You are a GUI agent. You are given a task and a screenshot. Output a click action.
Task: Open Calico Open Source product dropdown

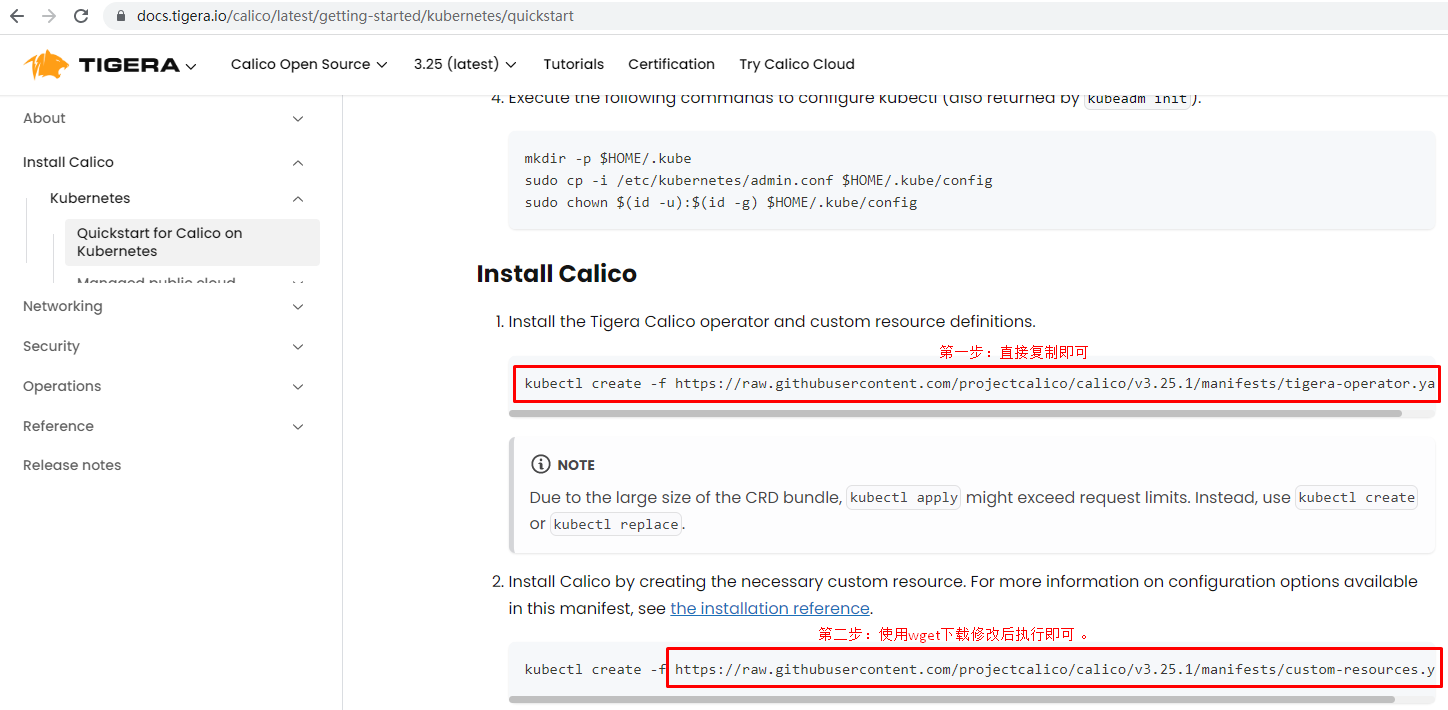tap(309, 64)
